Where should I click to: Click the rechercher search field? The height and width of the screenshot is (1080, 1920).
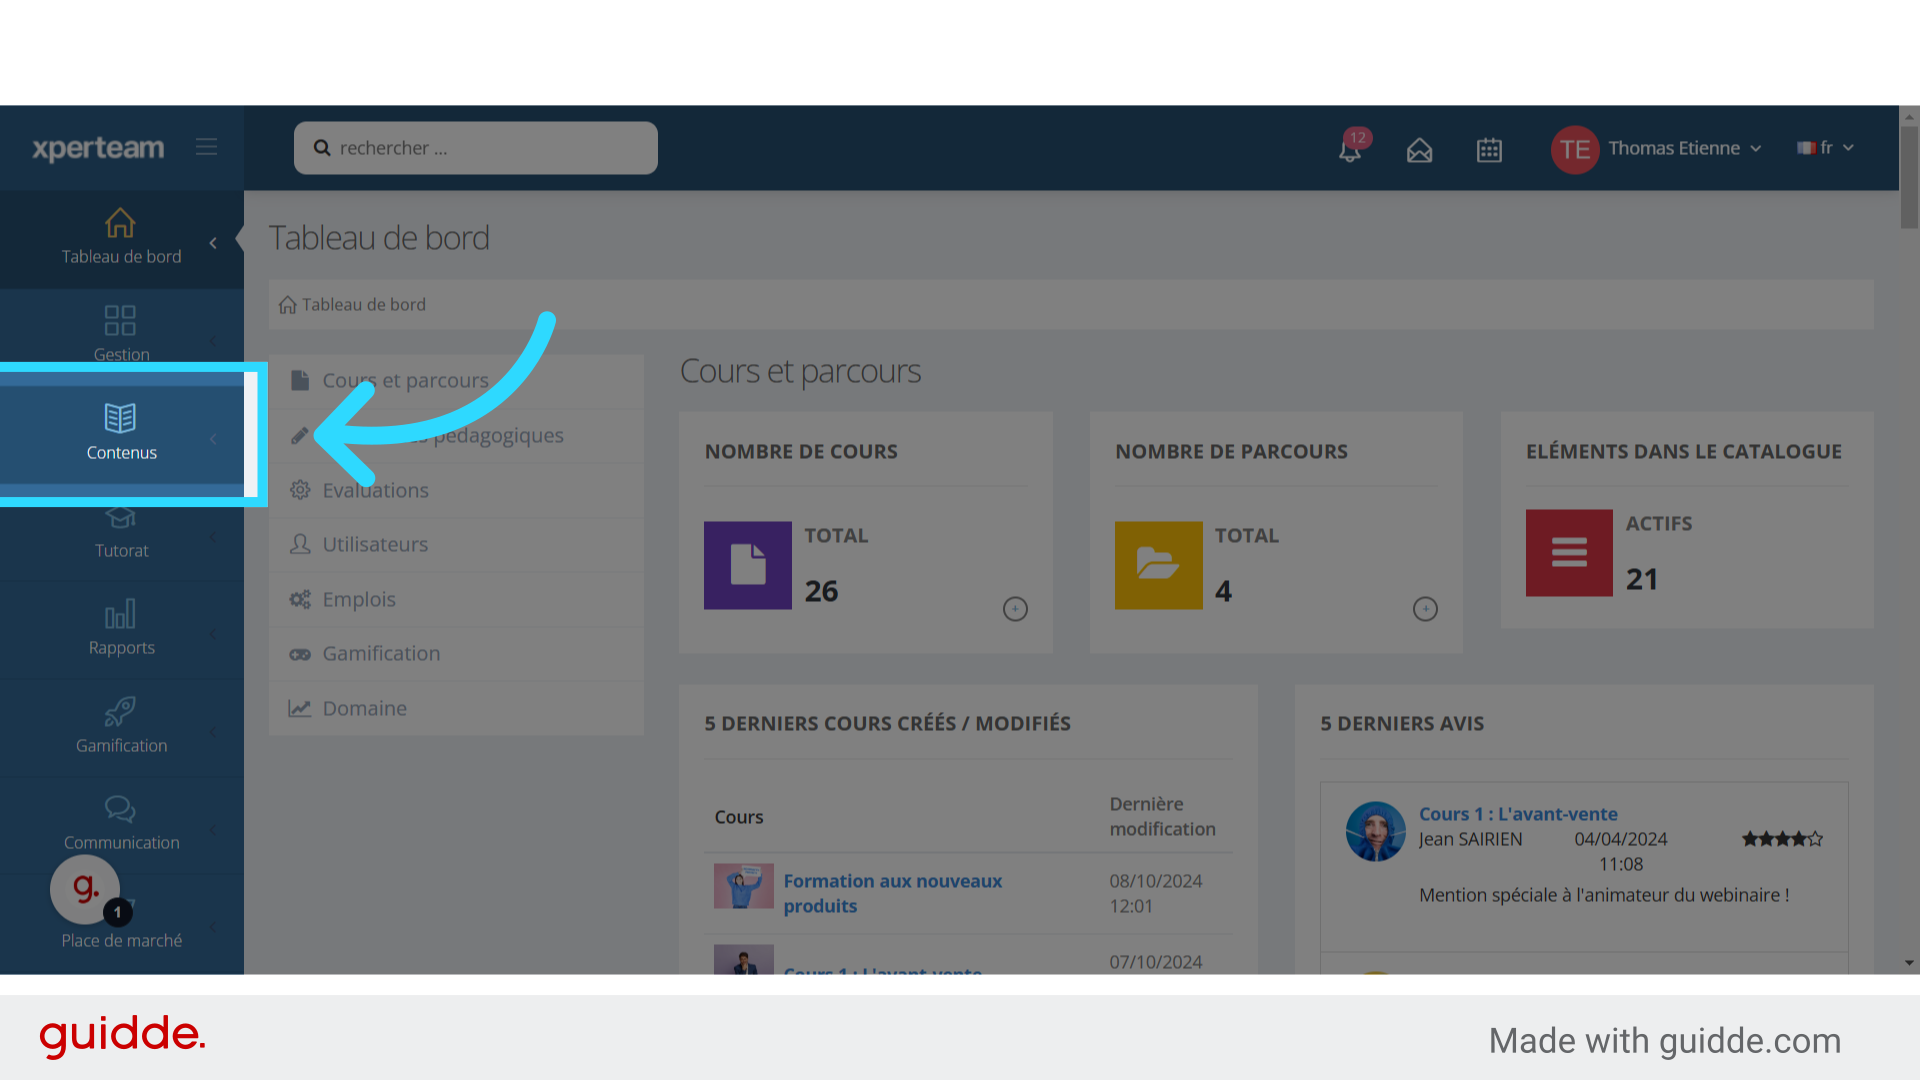pyautogui.click(x=475, y=147)
